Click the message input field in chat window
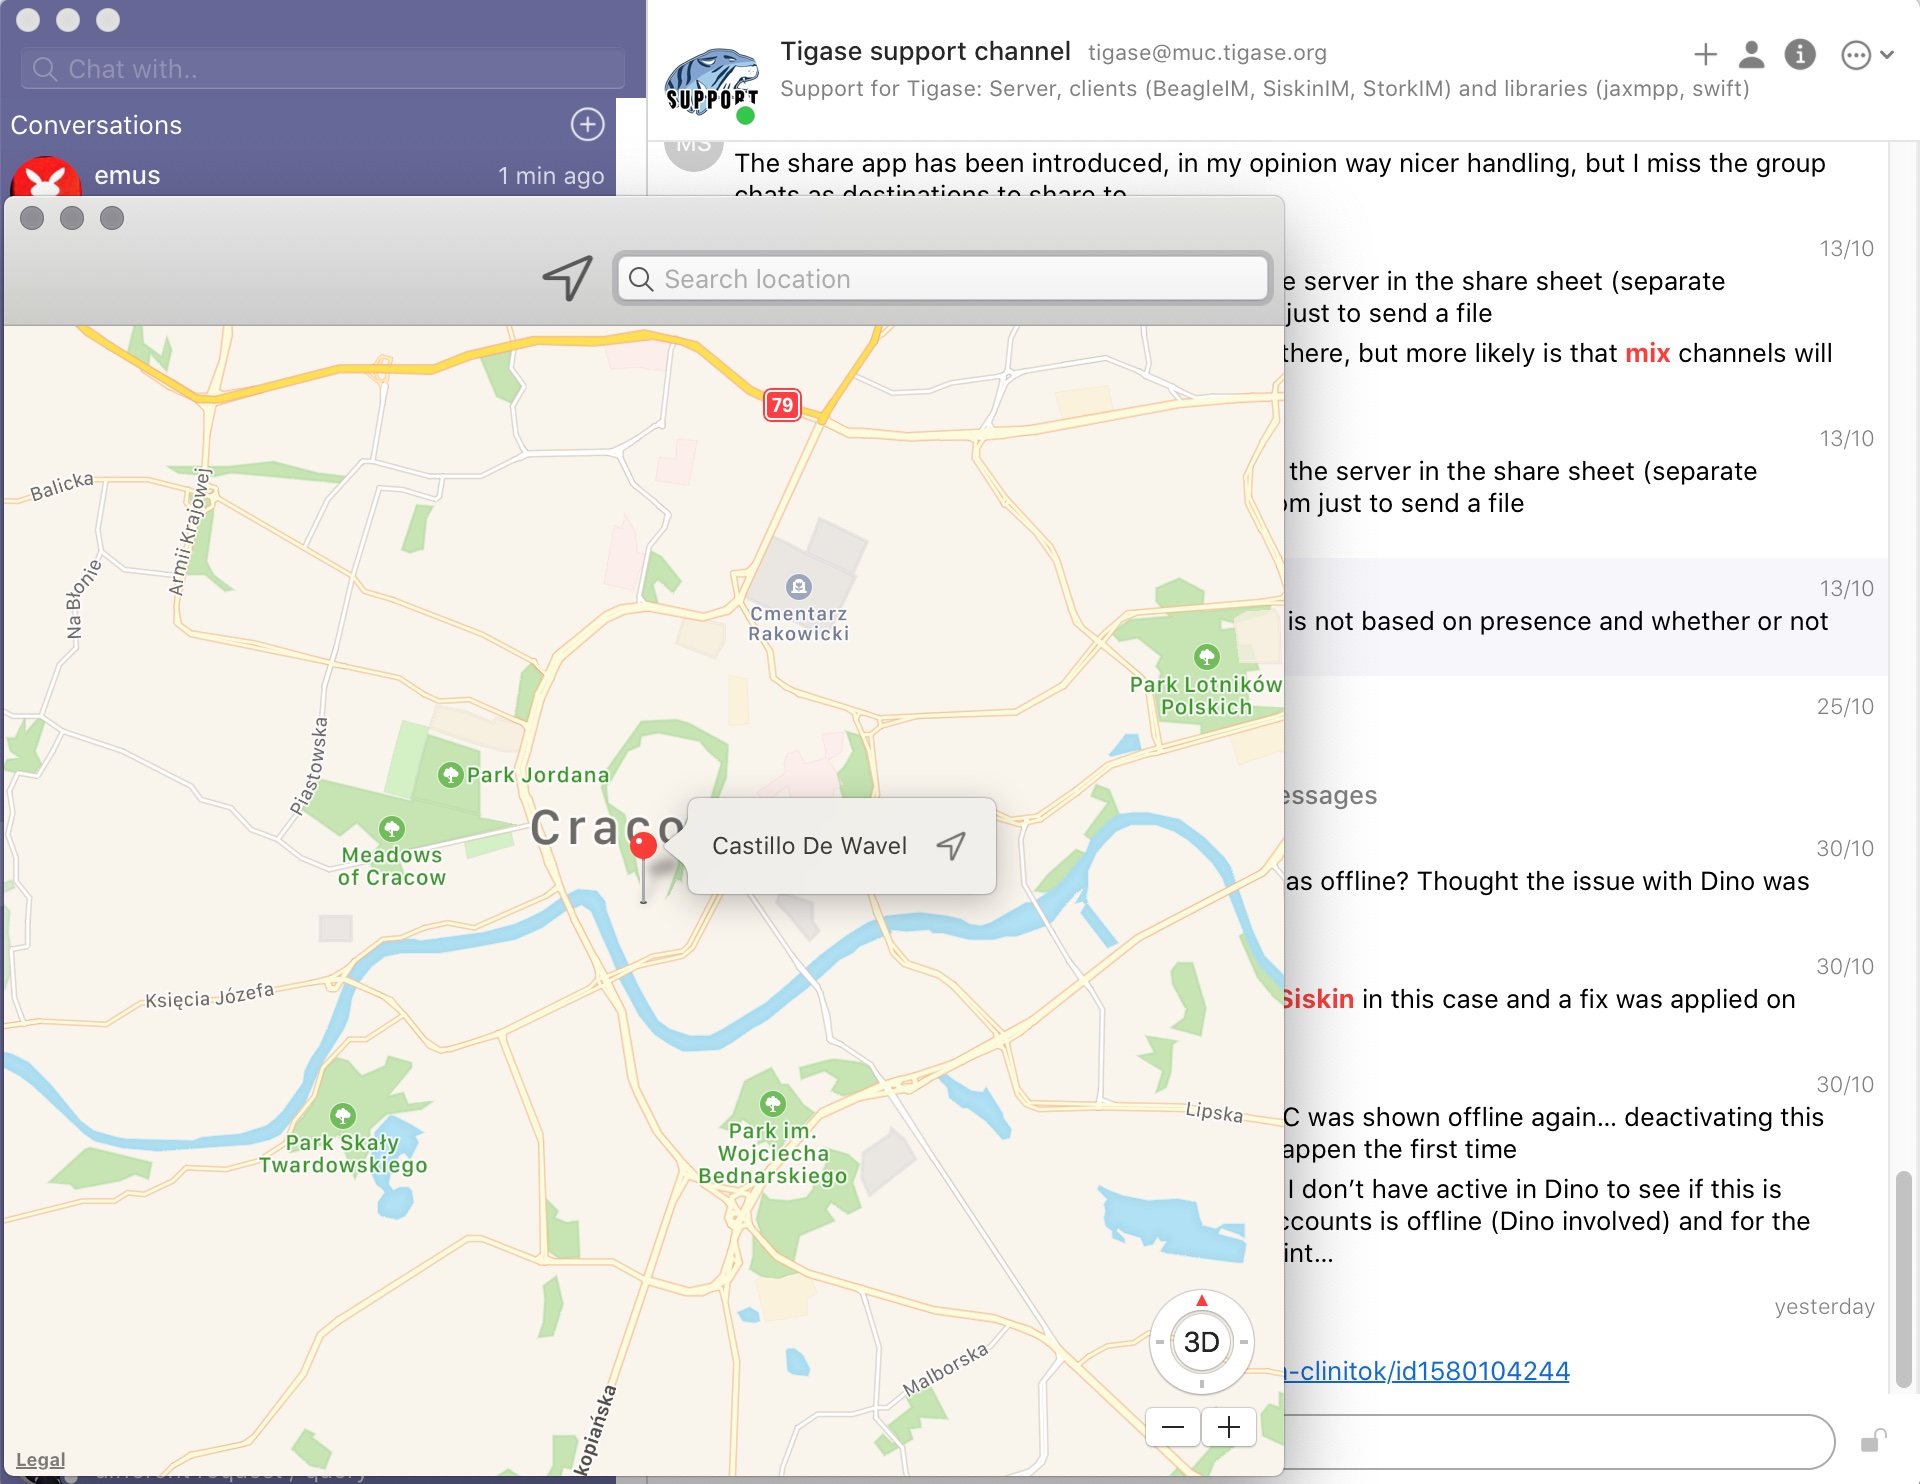This screenshot has width=1920, height=1484. coord(1559,1441)
